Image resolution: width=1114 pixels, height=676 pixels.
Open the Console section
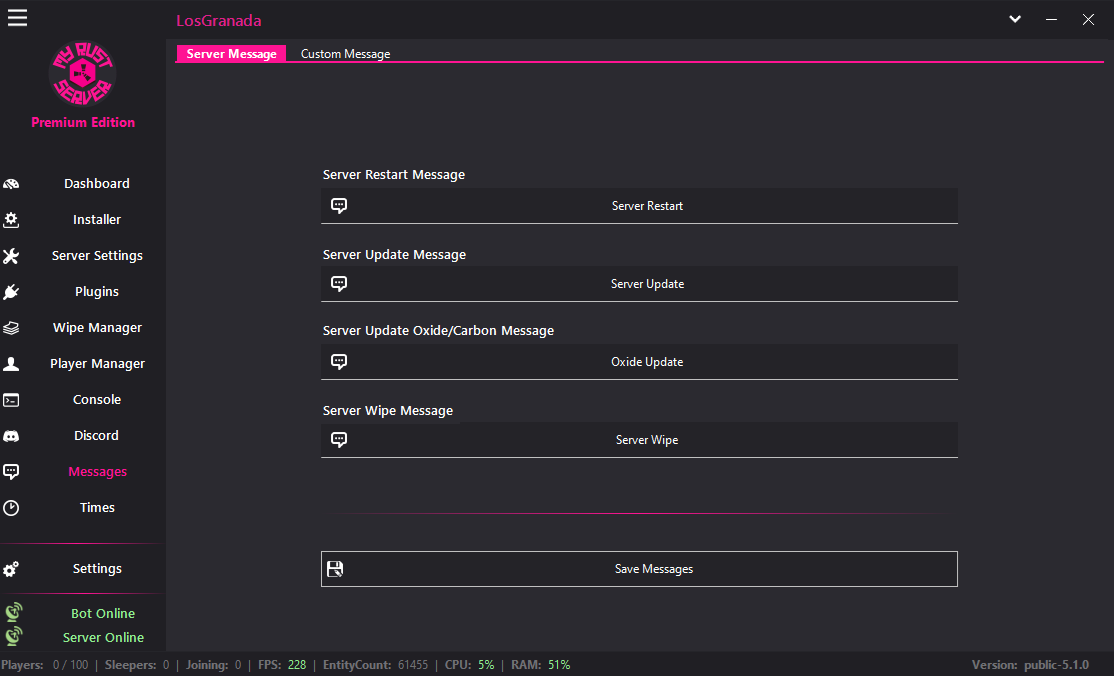(x=97, y=399)
